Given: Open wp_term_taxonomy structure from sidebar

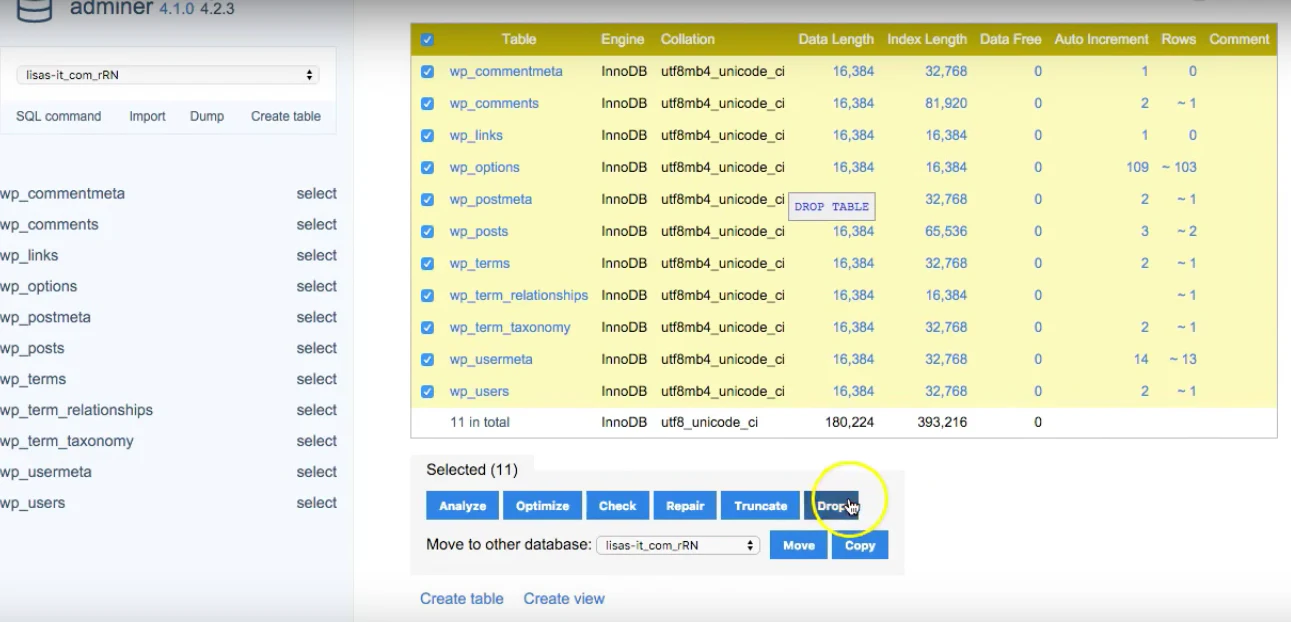Looking at the screenshot, I should coord(67,442).
